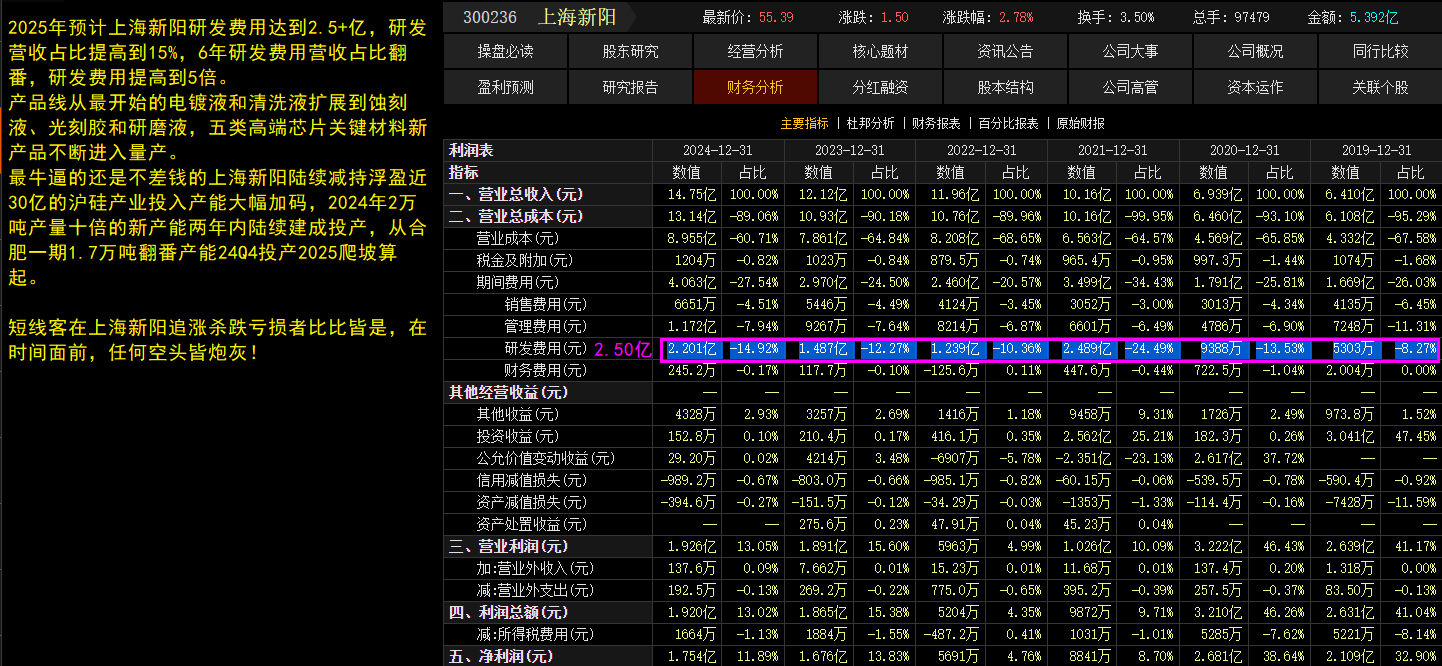Open 杜邦分析 sub-navigation link
This screenshot has width=1442, height=666.
[x=870, y=123]
